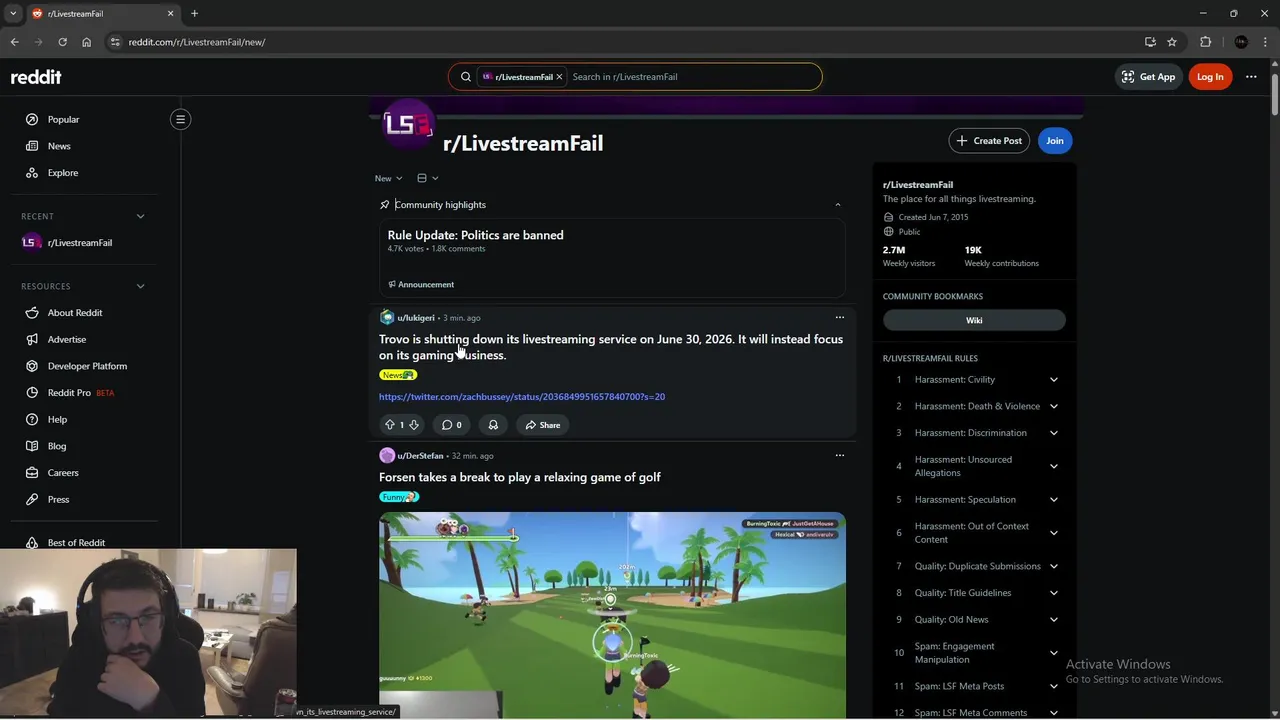The height and width of the screenshot is (720, 1280).
Task: Open About Reddit link
Action: 74,313
